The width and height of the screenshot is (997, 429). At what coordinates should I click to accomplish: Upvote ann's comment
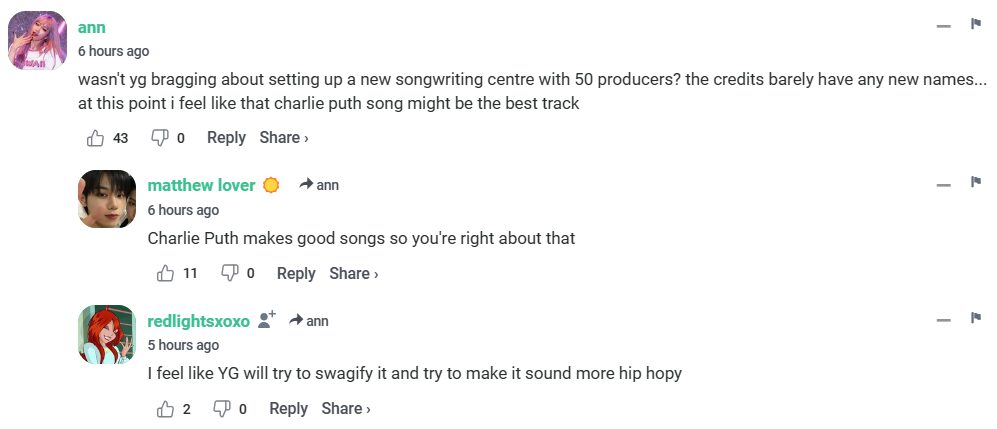(x=96, y=138)
